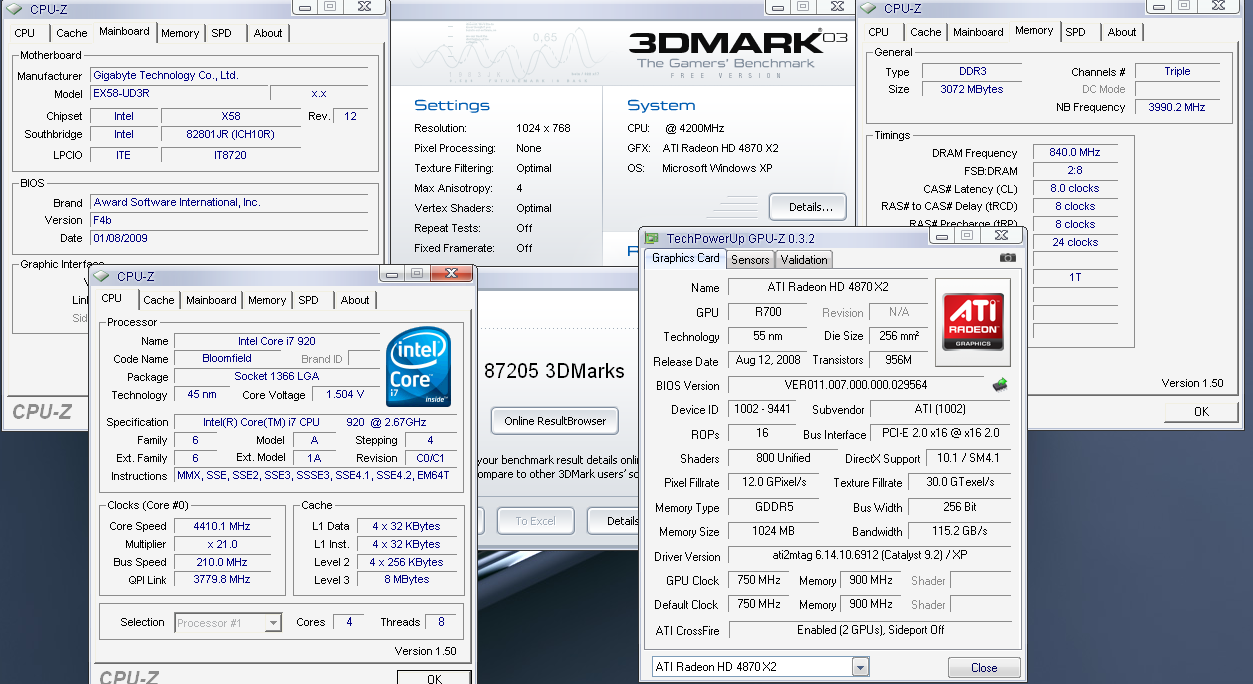Viewport: 1253px width, 684px height.
Task: Click the 87205 3DMarks score text
Action: (x=554, y=371)
